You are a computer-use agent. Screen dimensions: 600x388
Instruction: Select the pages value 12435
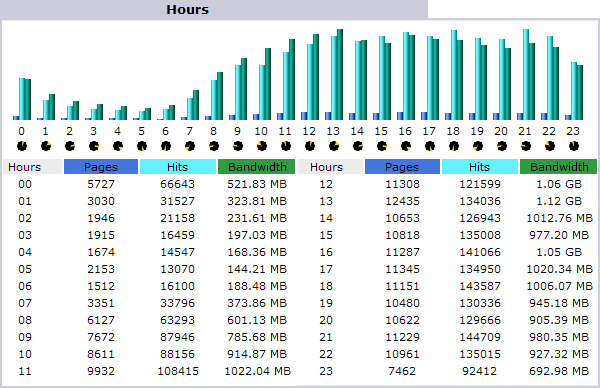click(403, 201)
